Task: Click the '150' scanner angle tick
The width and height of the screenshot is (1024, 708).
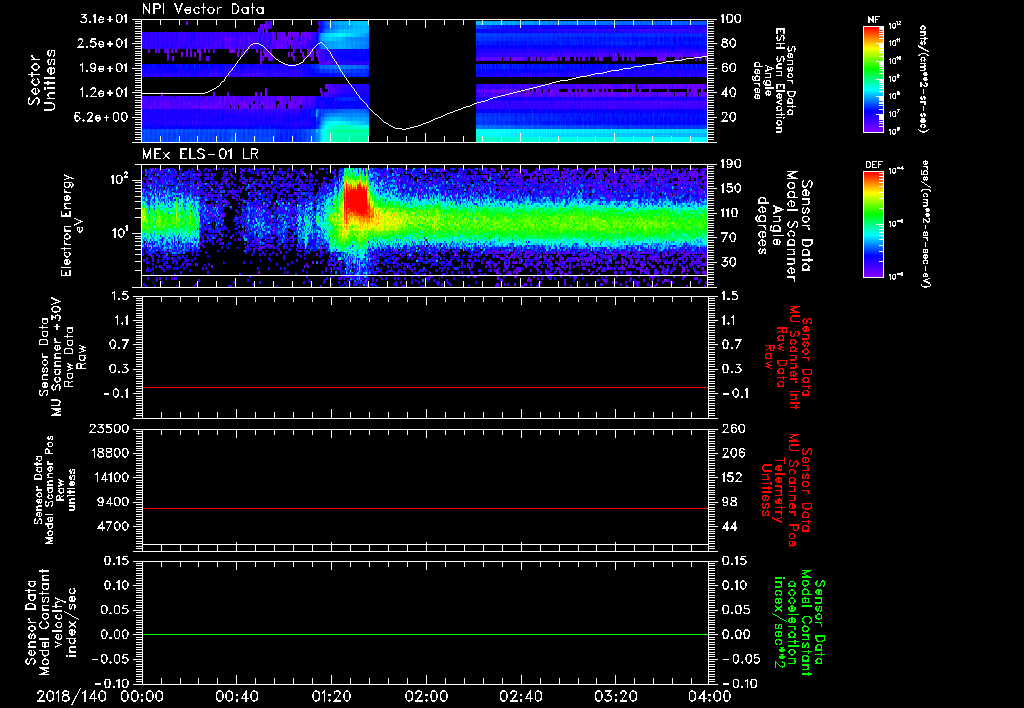Action: pyautogui.click(x=733, y=189)
